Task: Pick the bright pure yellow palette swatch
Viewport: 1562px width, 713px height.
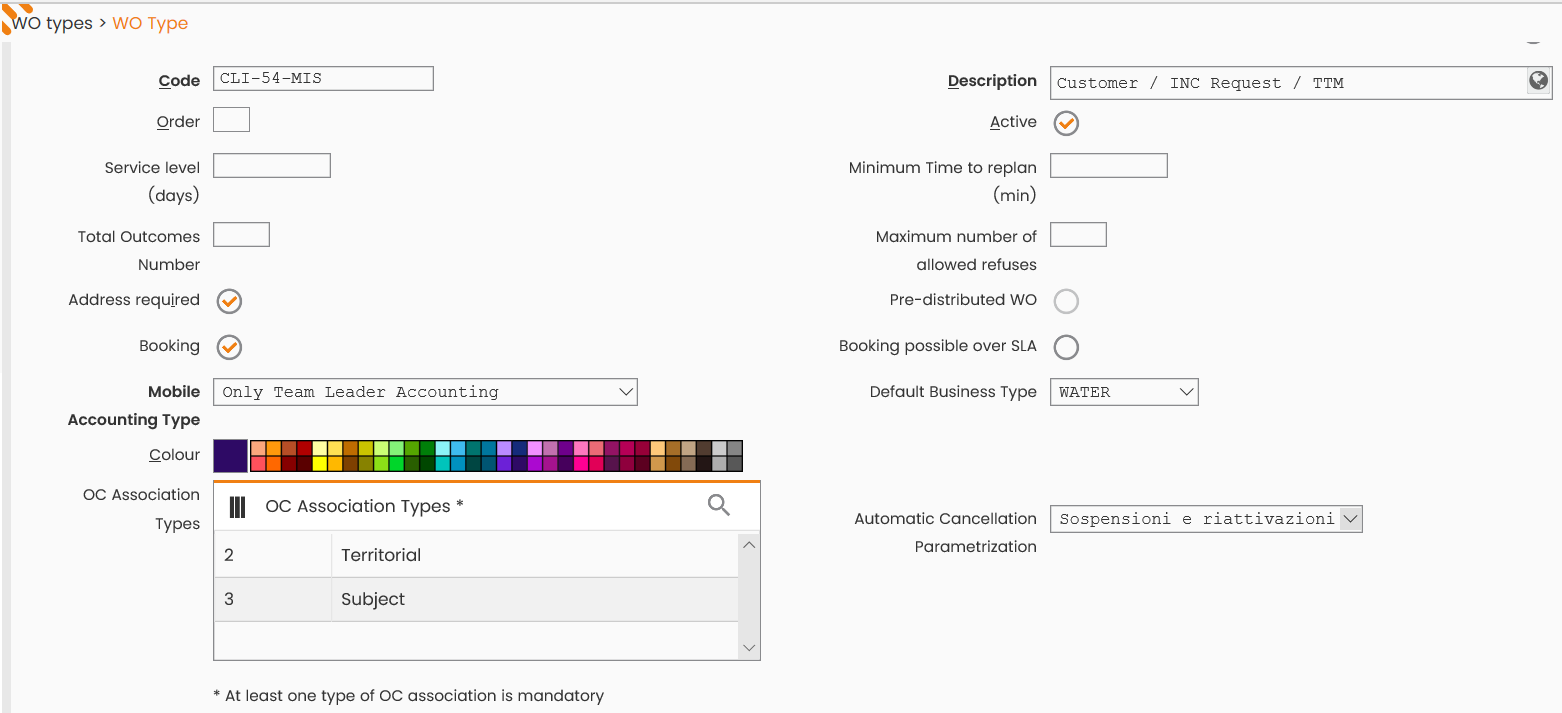Action: coord(320,464)
